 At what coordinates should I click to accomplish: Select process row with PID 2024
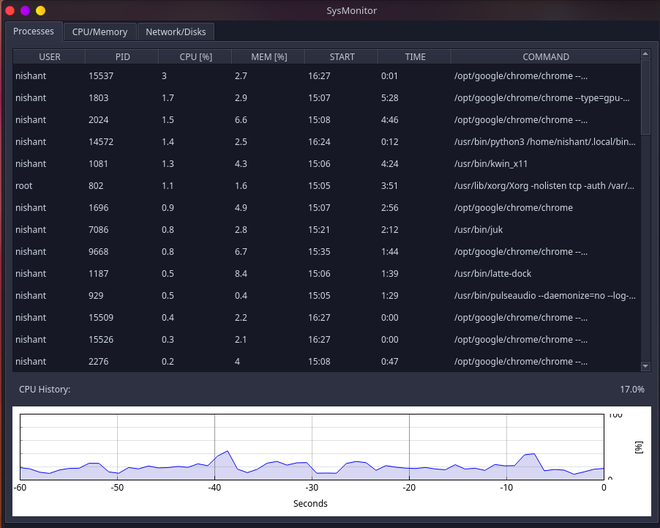click(327, 120)
